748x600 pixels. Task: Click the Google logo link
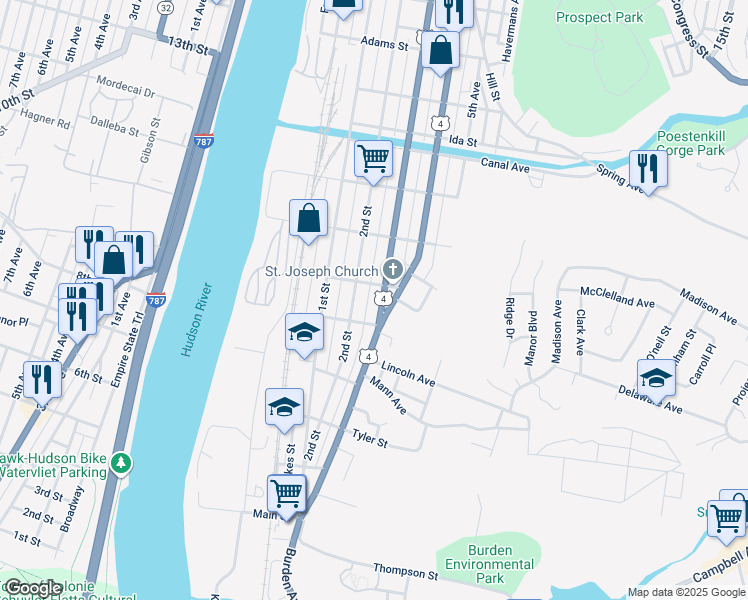[34, 589]
